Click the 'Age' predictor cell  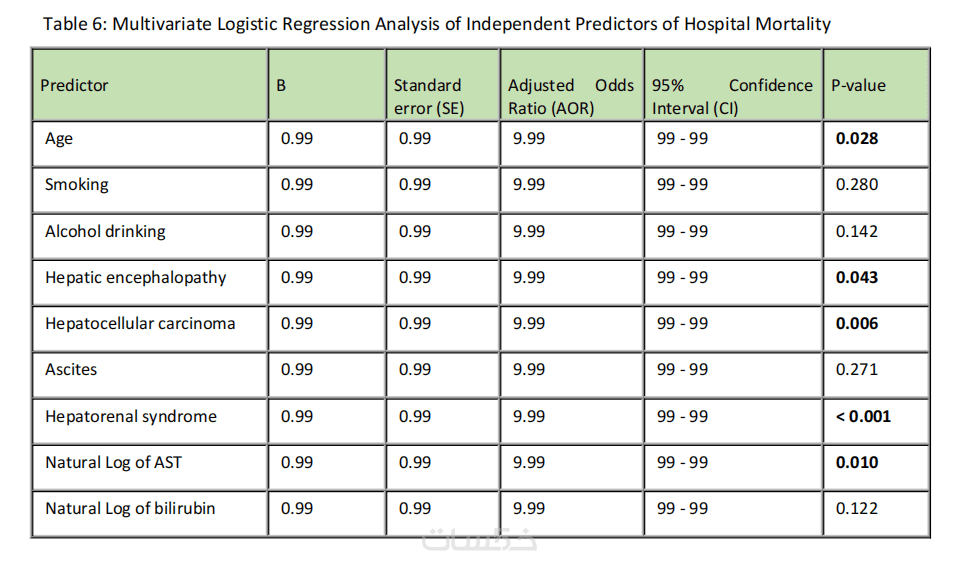pos(59,139)
